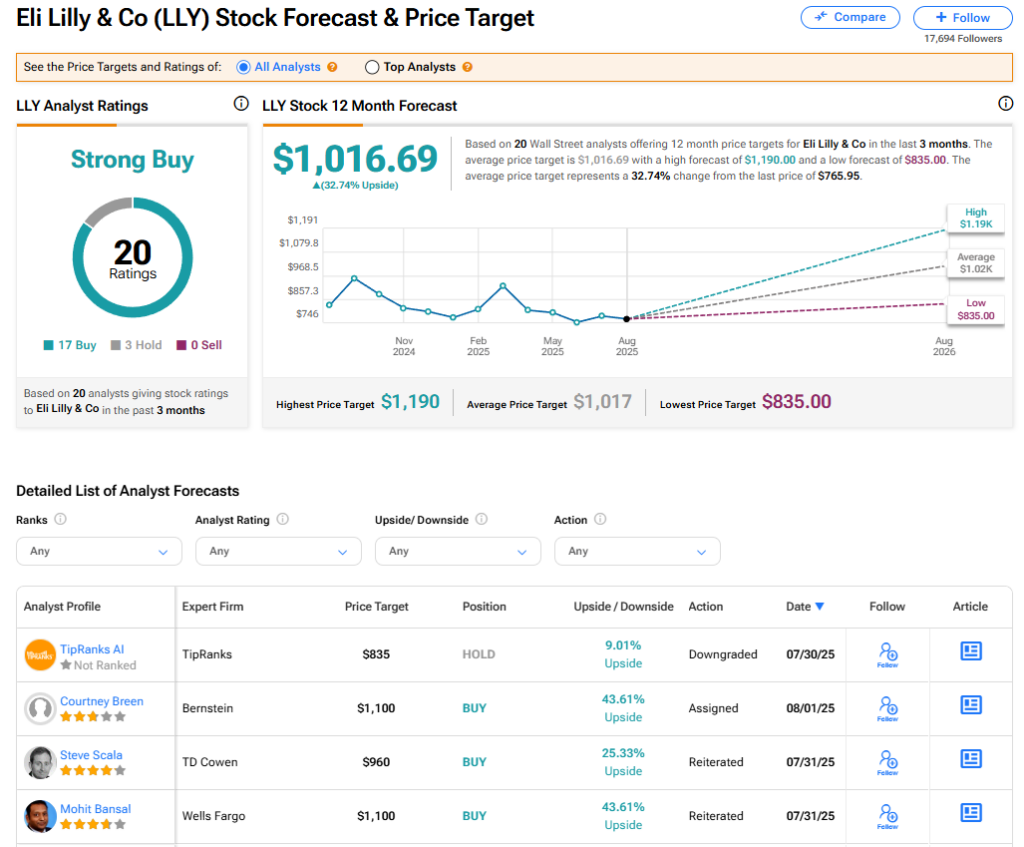The height and width of the screenshot is (847, 1024).
Task: Click the Position column header
Action: point(484,606)
